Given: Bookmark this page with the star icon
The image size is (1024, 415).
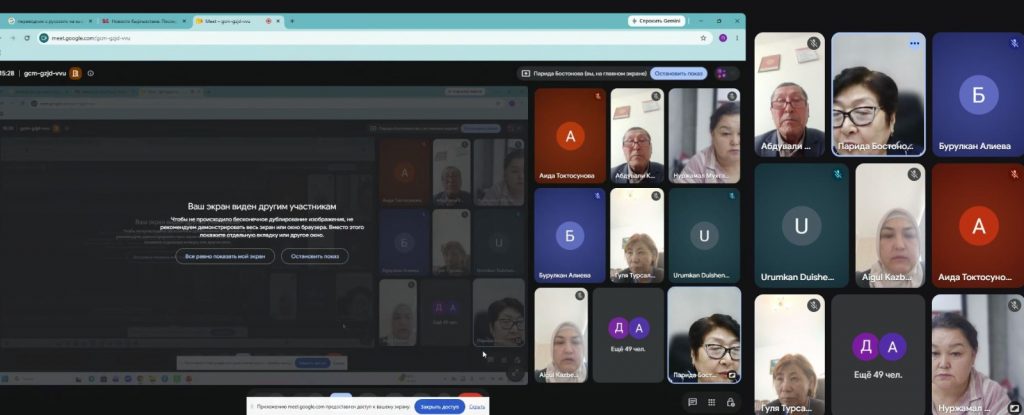Looking at the screenshot, I should pyautogui.click(x=703, y=38).
